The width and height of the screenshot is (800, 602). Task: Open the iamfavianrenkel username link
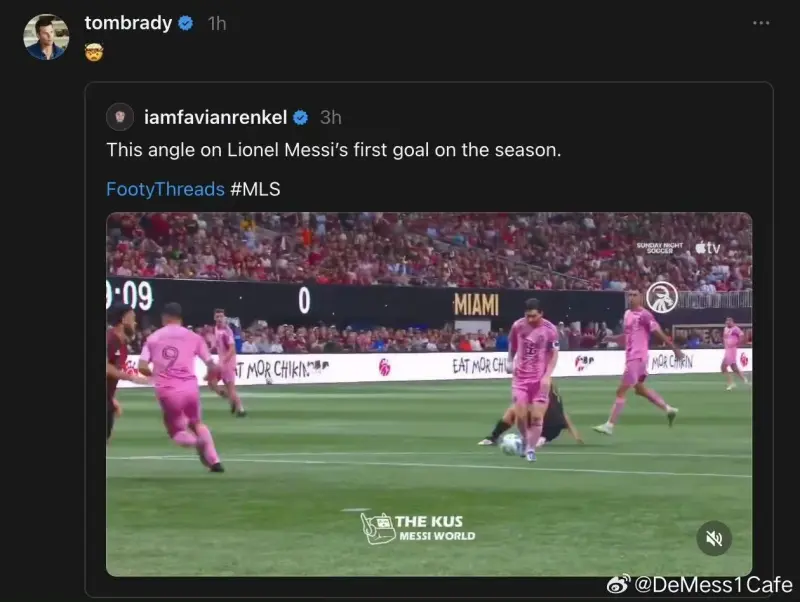pyautogui.click(x=215, y=117)
